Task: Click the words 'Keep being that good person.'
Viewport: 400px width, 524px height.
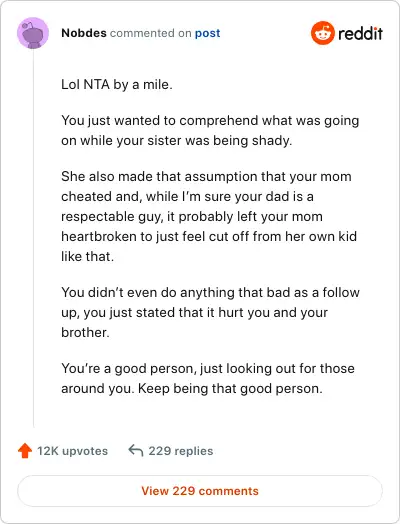Action: (x=230, y=389)
